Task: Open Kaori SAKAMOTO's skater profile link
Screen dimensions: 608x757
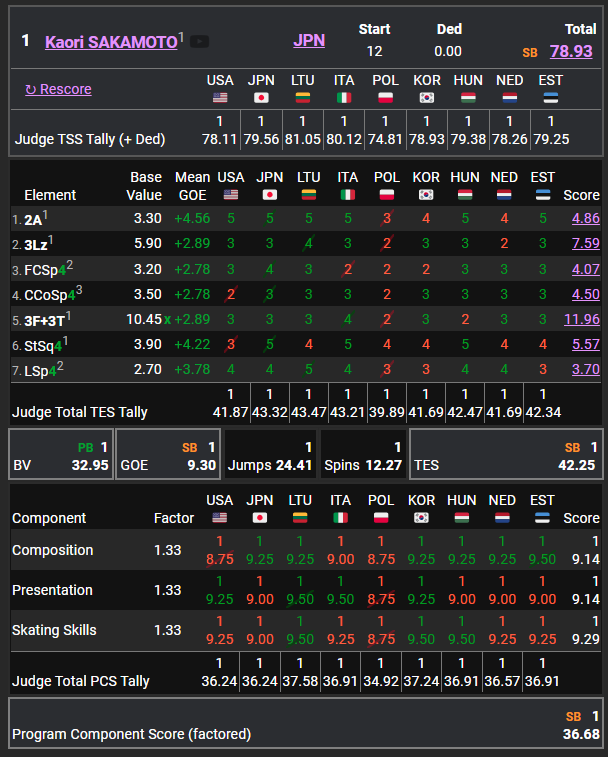Action: [x=111, y=42]
